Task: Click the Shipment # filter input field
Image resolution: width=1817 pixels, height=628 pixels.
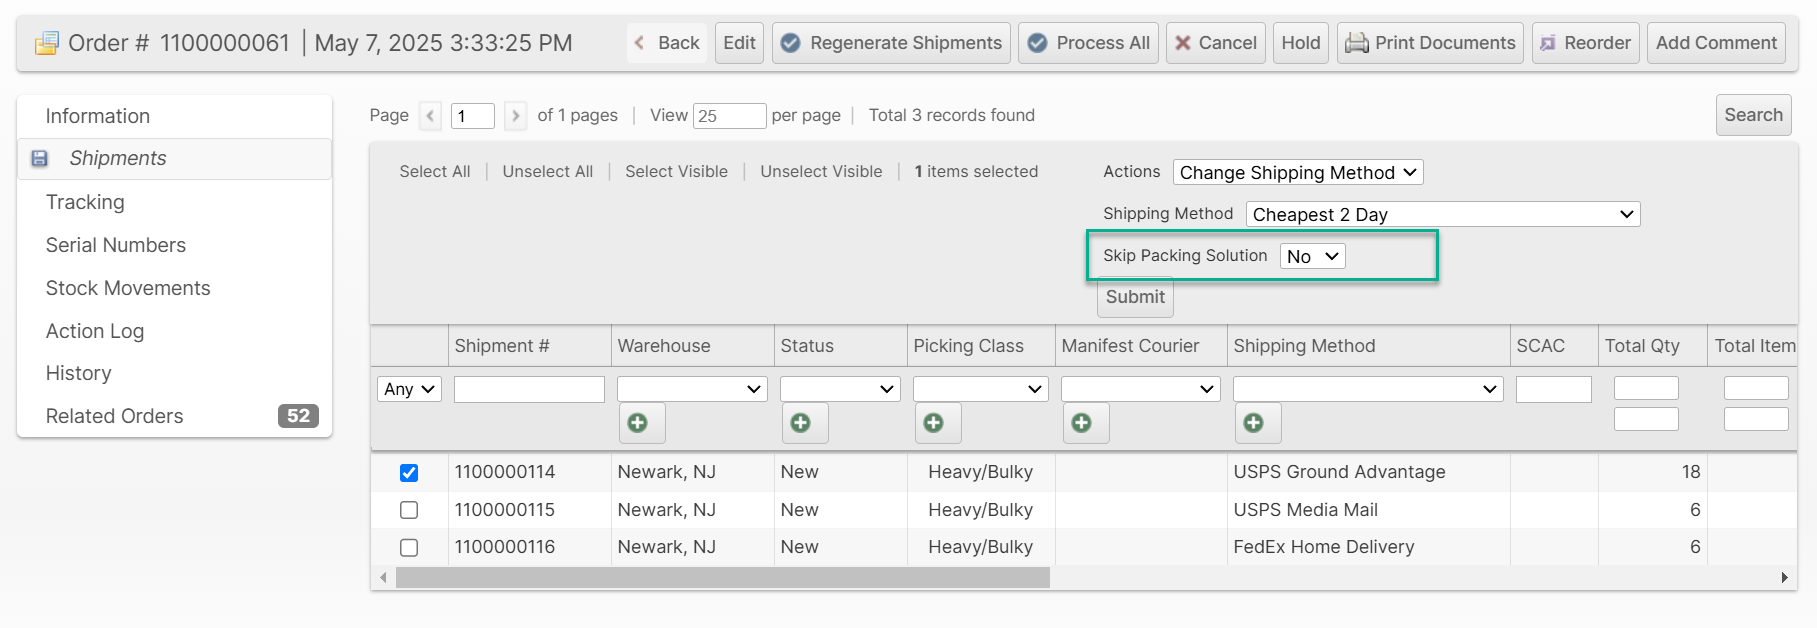Action: (529, 390)
